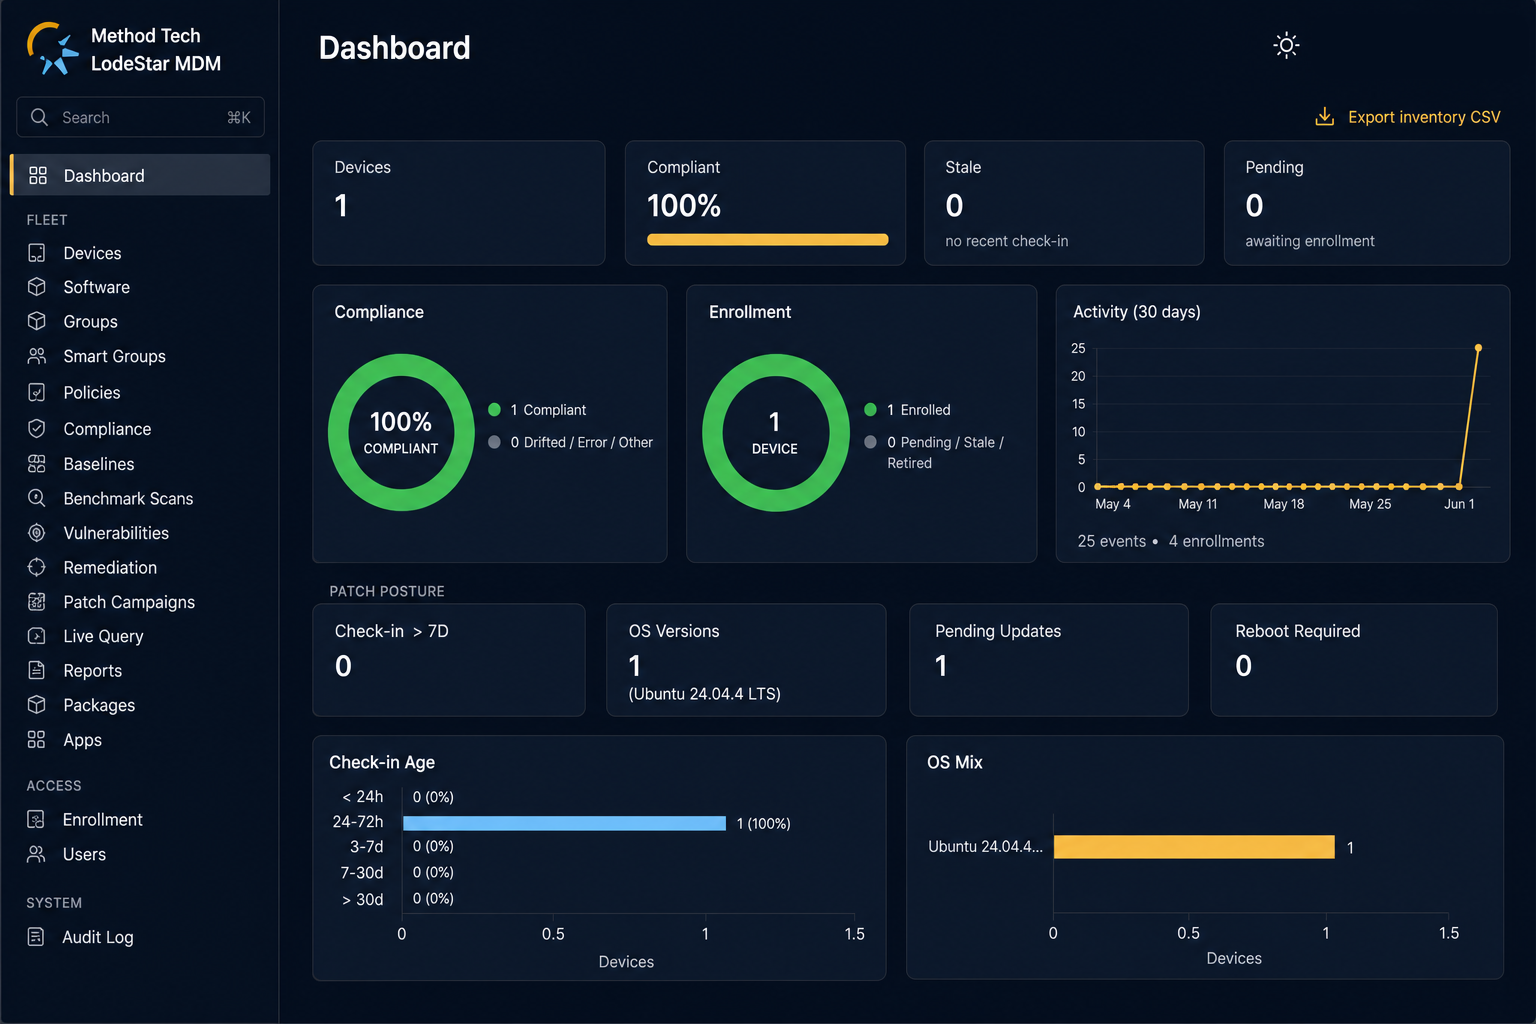
Task: Click the Search input field
Action: 140,117
